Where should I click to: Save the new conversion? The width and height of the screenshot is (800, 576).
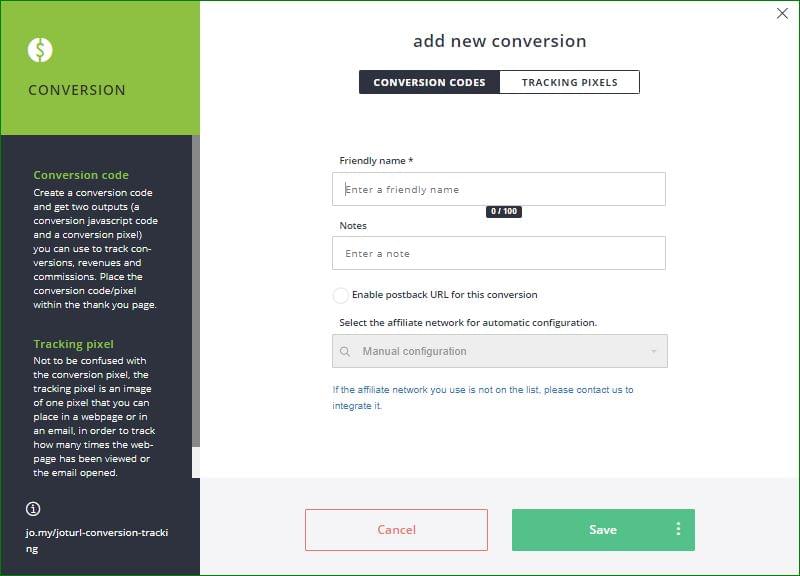[x=603, y=530]
